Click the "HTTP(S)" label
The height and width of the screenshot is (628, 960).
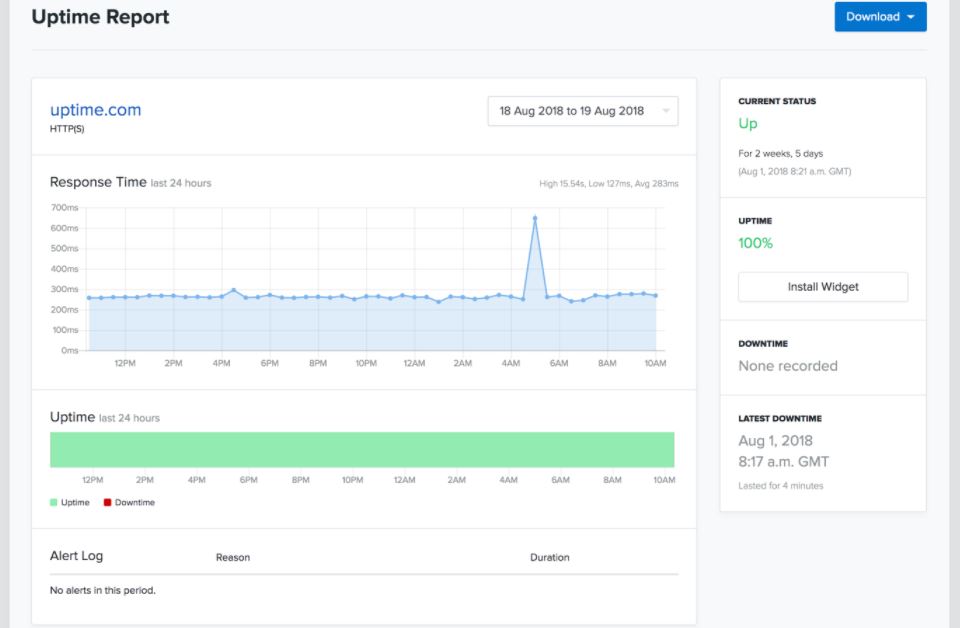[67, 129]
